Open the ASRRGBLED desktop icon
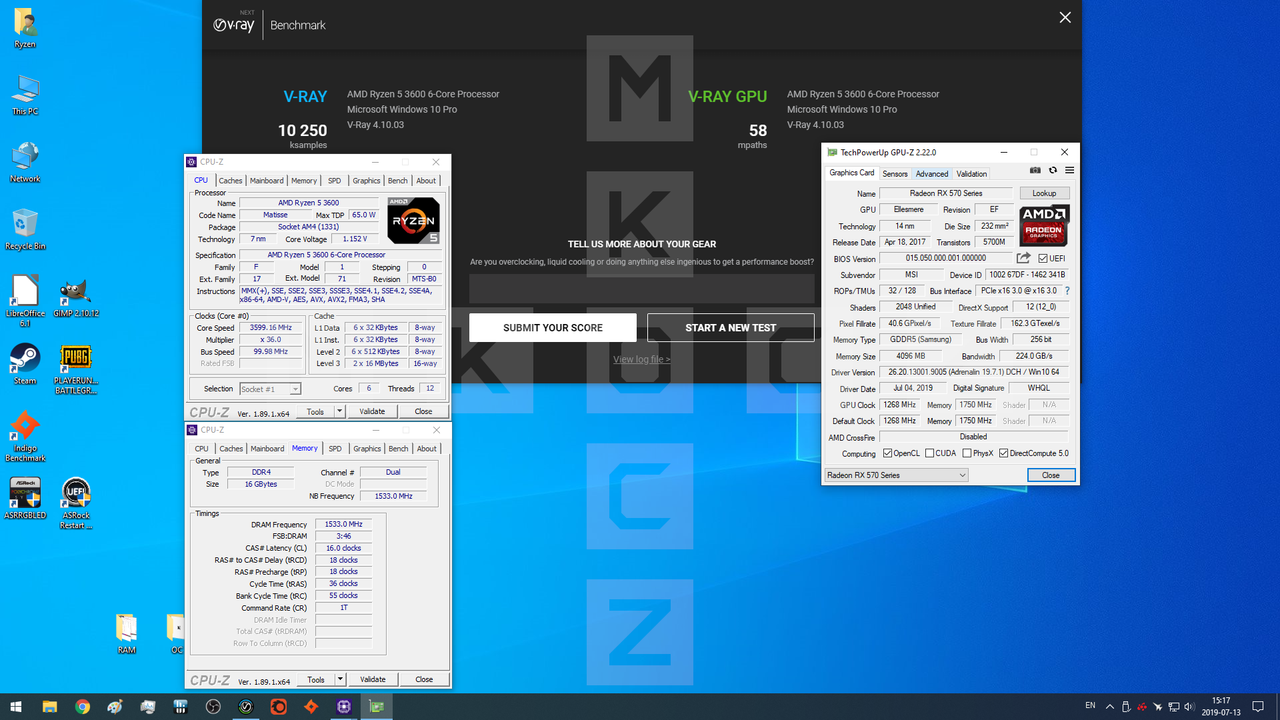The height and width of the screenshot is (720, 1280). click(x=25, y=497)
